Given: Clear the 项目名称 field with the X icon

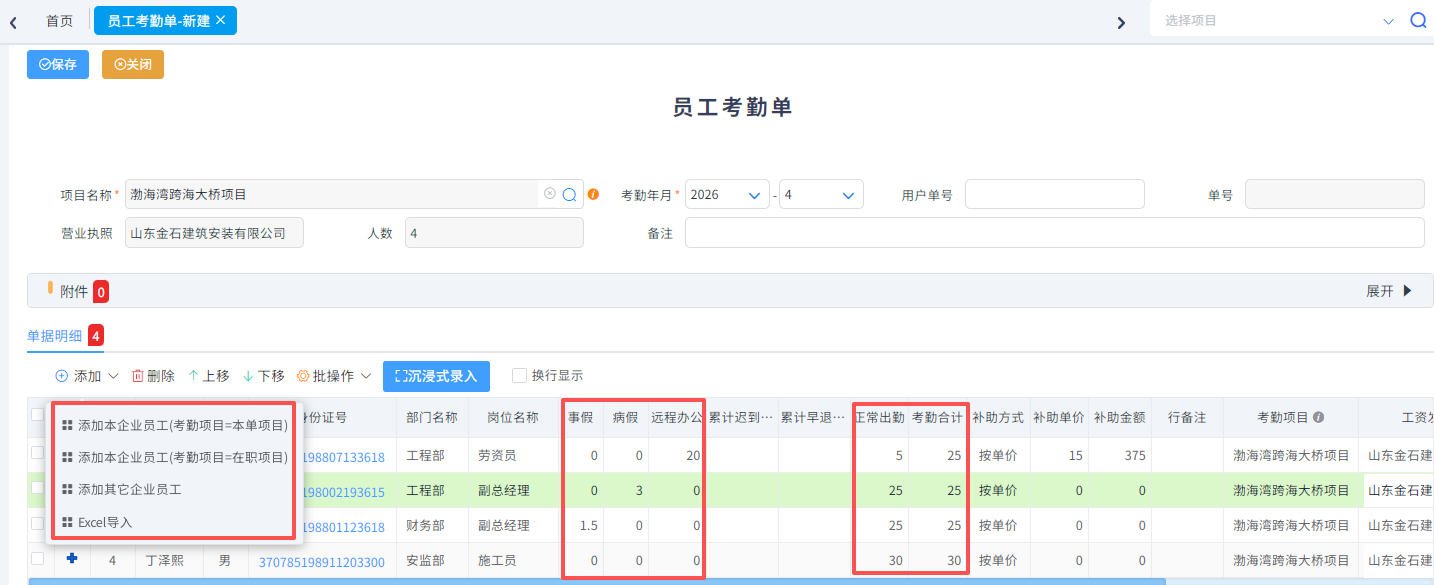Looking at the screenshot, I should [x=549, y=194].
